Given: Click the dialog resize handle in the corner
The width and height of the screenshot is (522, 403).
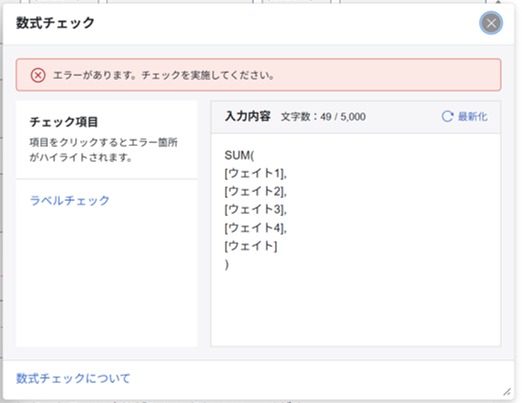Looking at the screenshot, I should 507,392.
